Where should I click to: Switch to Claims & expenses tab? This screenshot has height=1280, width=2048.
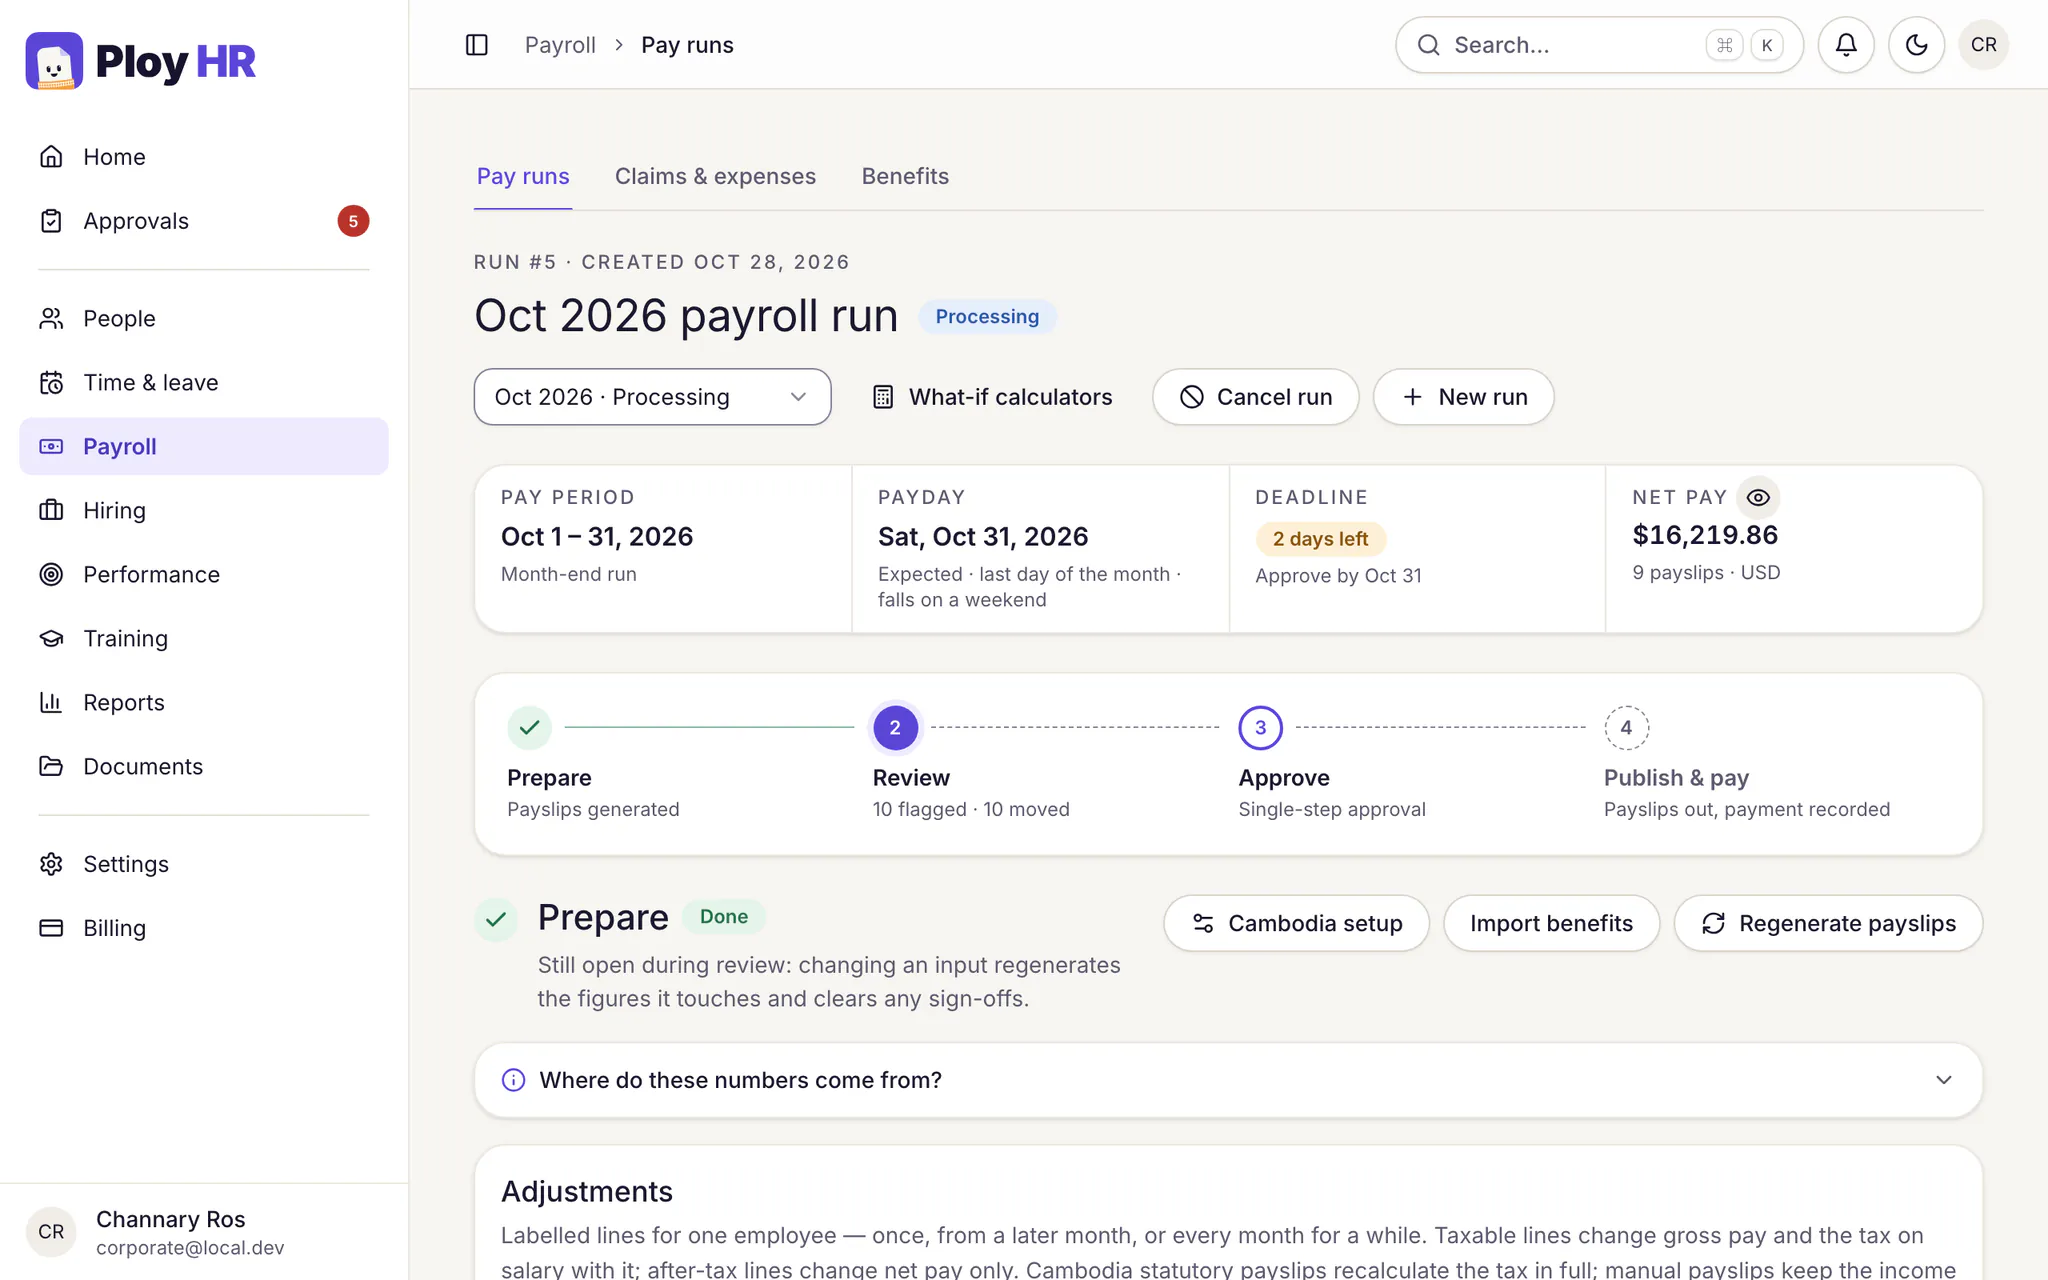(x=715, y=176)
